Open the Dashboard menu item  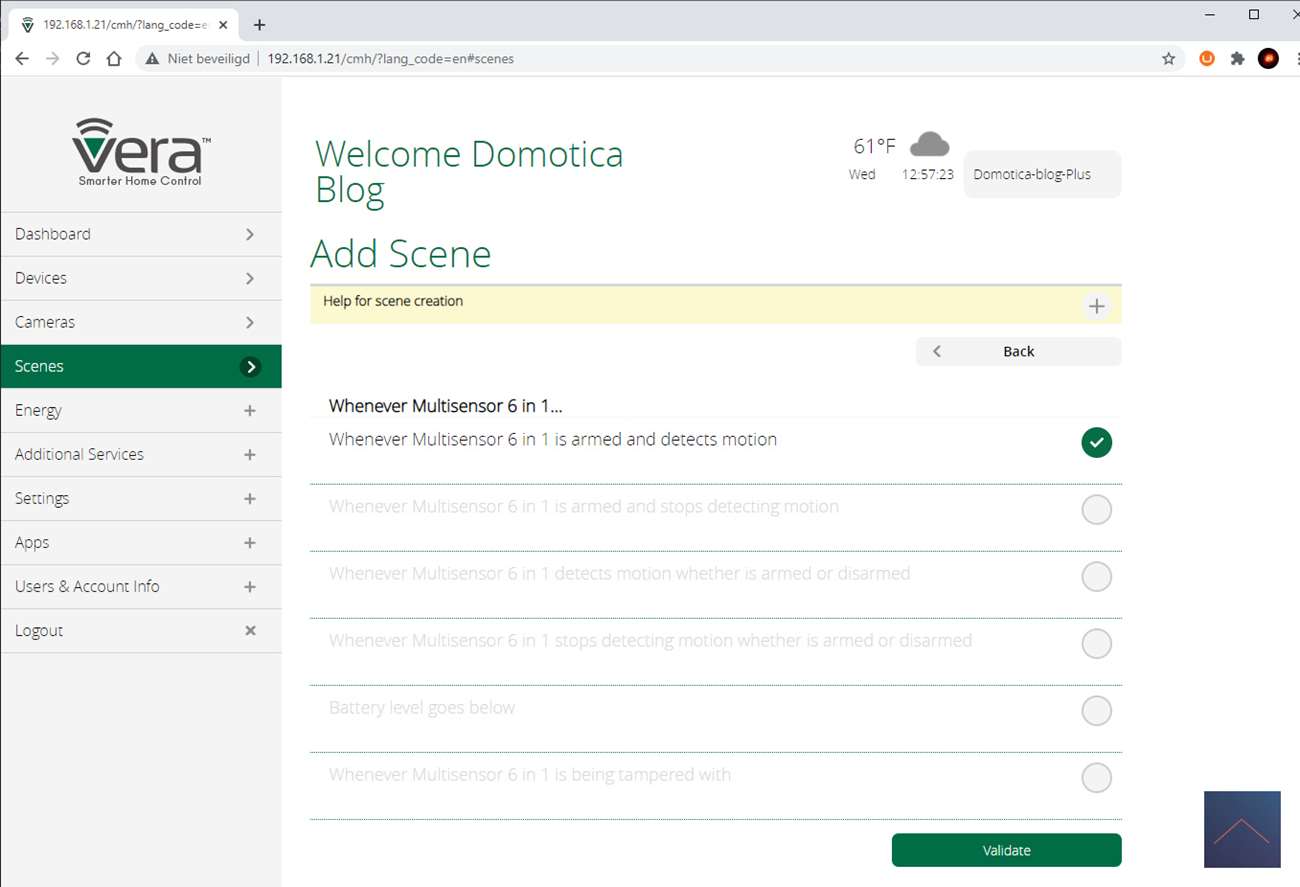[140, 234]
